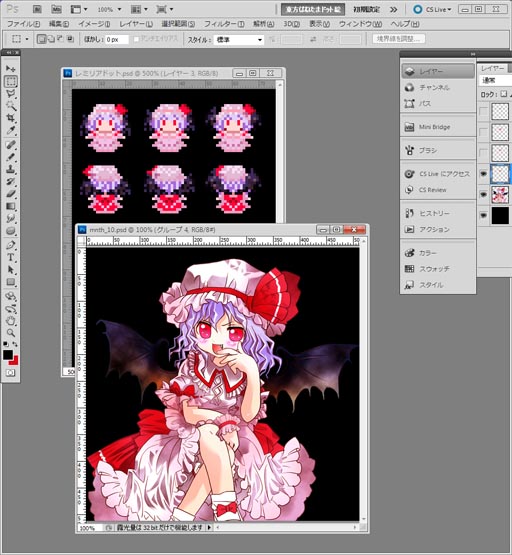Select the Polygonal Lasso tool

tap(11, 93)
